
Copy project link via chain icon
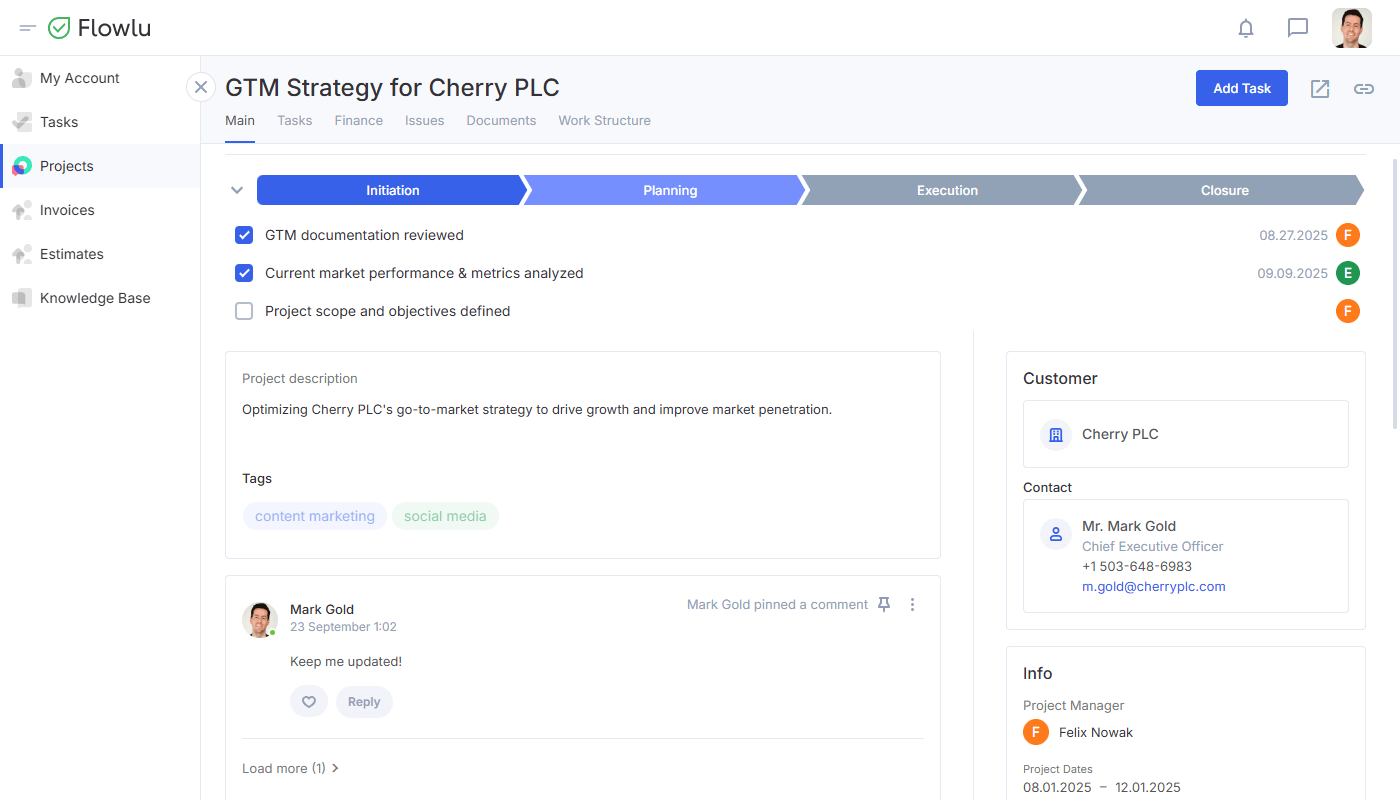(1364, 89)
